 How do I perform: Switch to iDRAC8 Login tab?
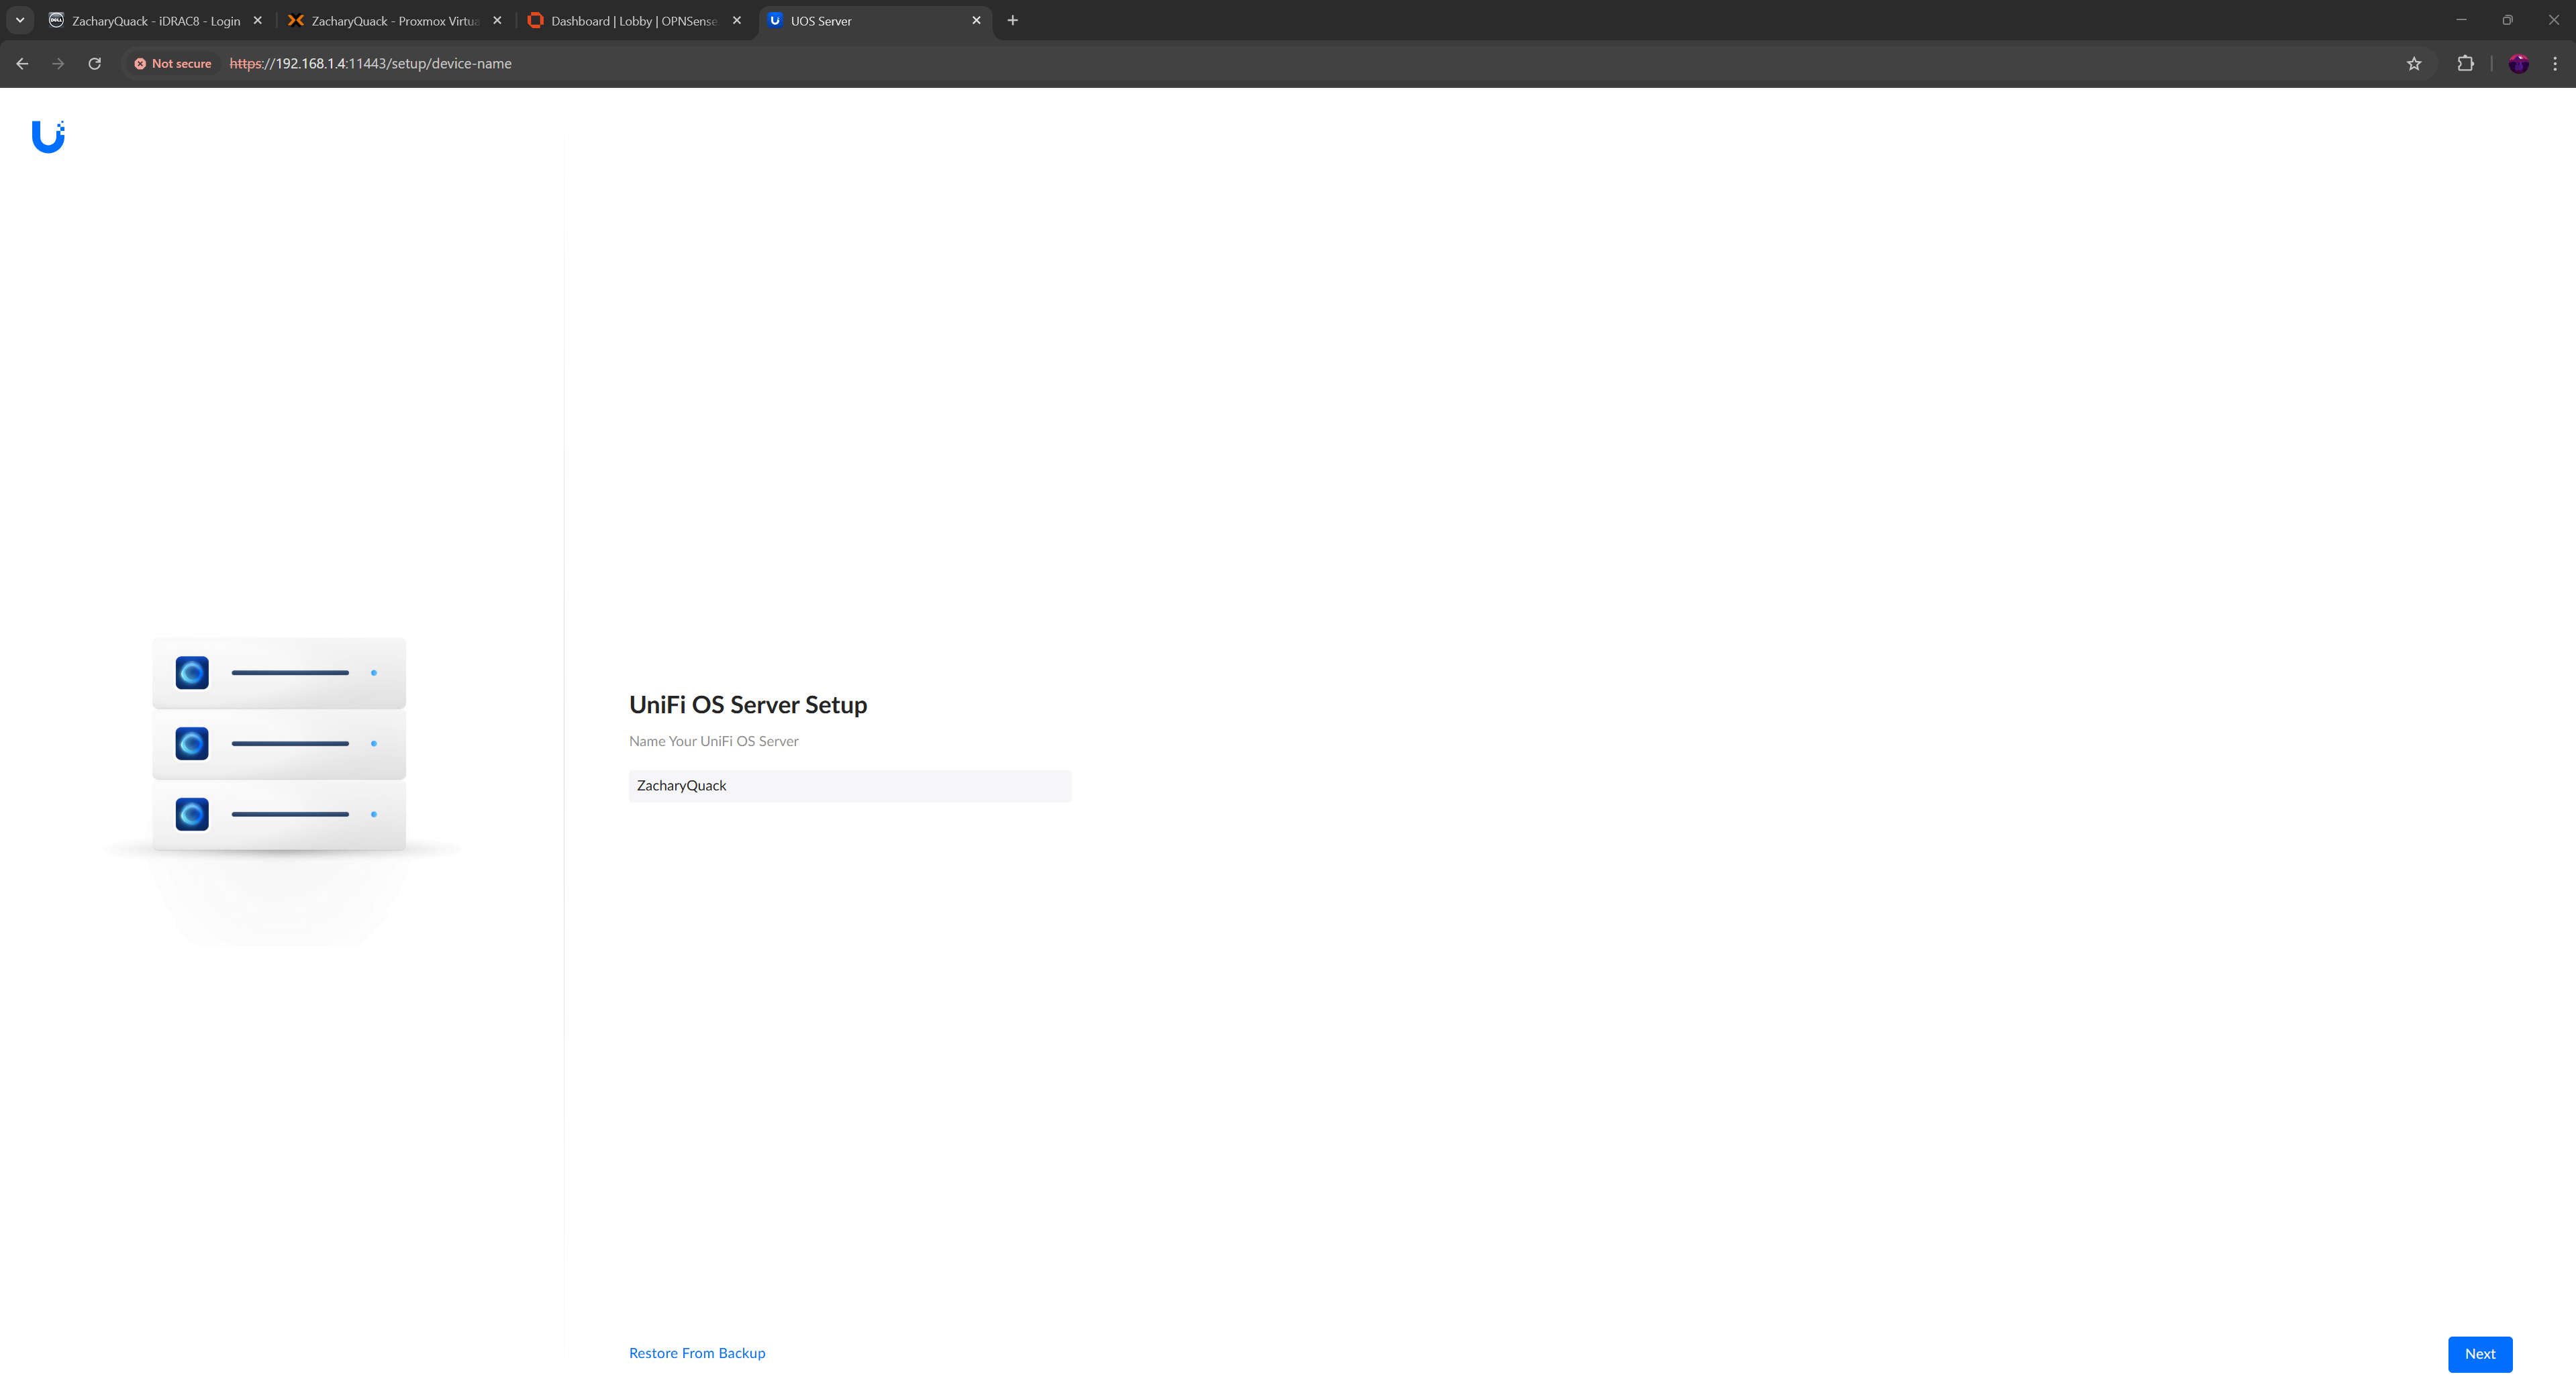pos(155,20)
